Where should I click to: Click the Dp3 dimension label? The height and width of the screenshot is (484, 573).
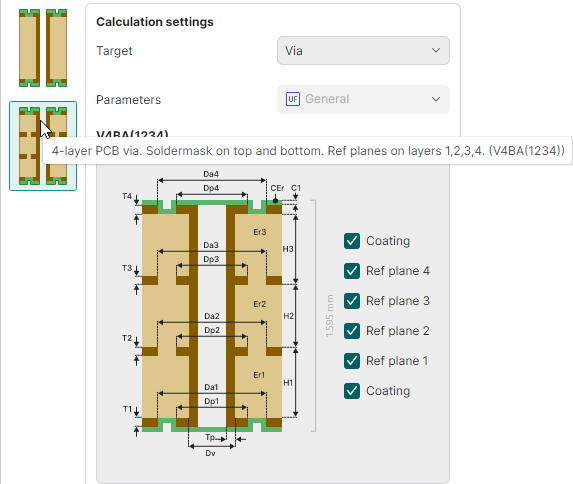[x=211, y=259]
